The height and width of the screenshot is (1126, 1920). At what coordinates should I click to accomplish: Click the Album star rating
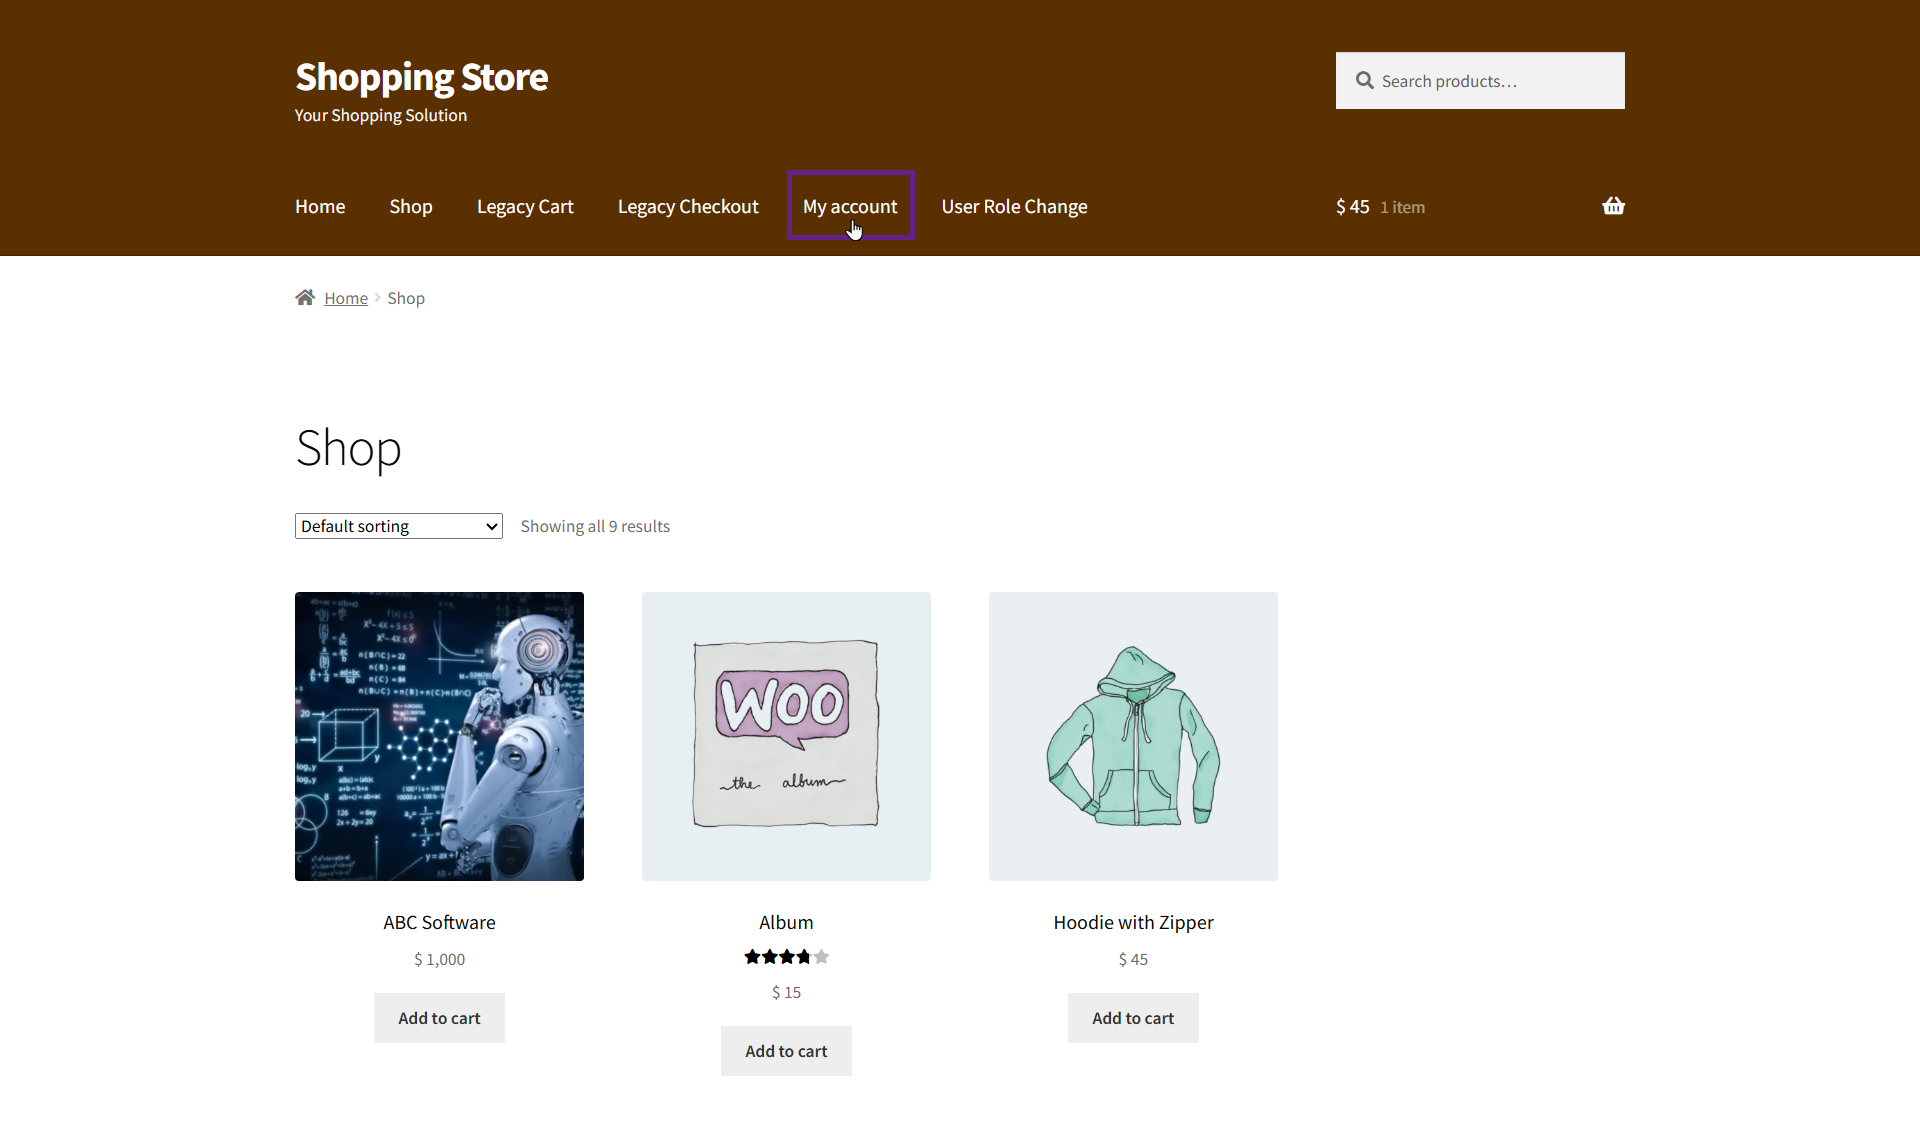[786, 957]
